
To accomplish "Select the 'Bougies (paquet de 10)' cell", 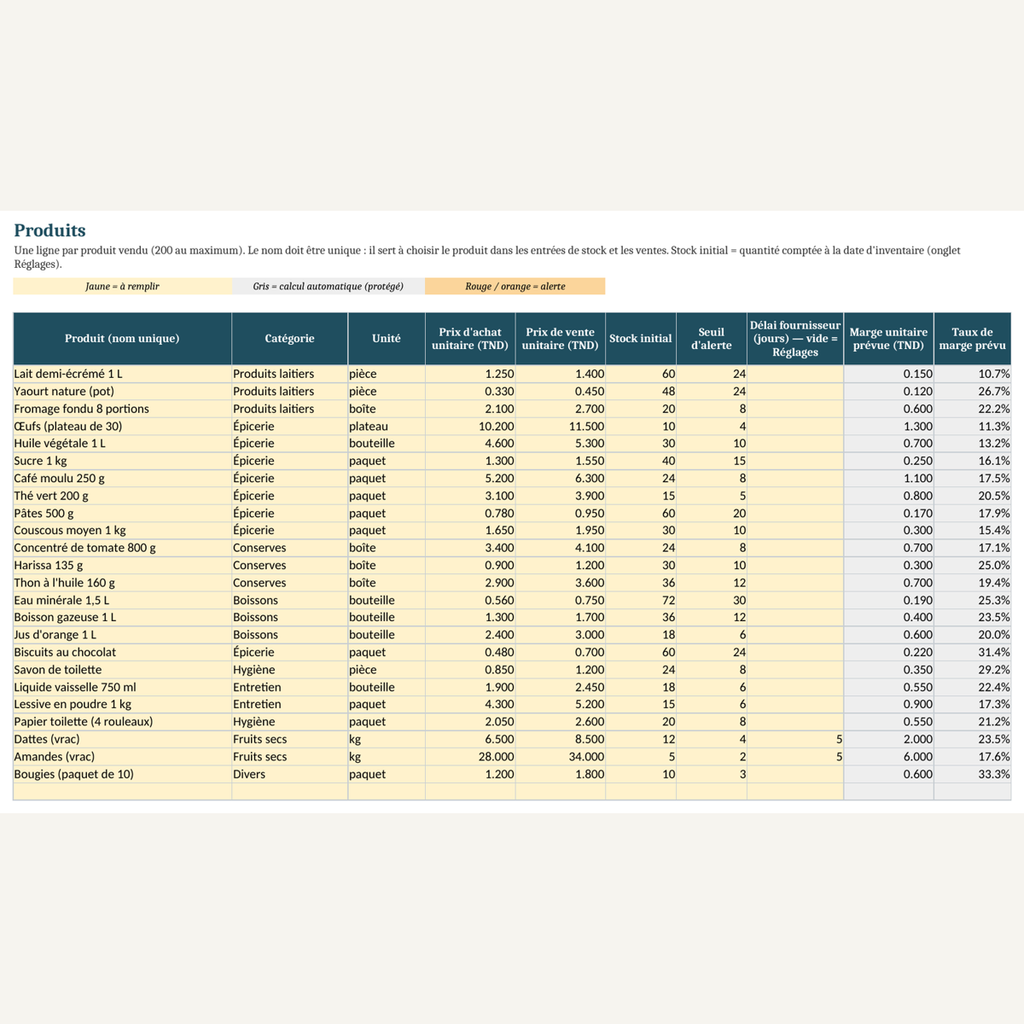I will (122, 774).
